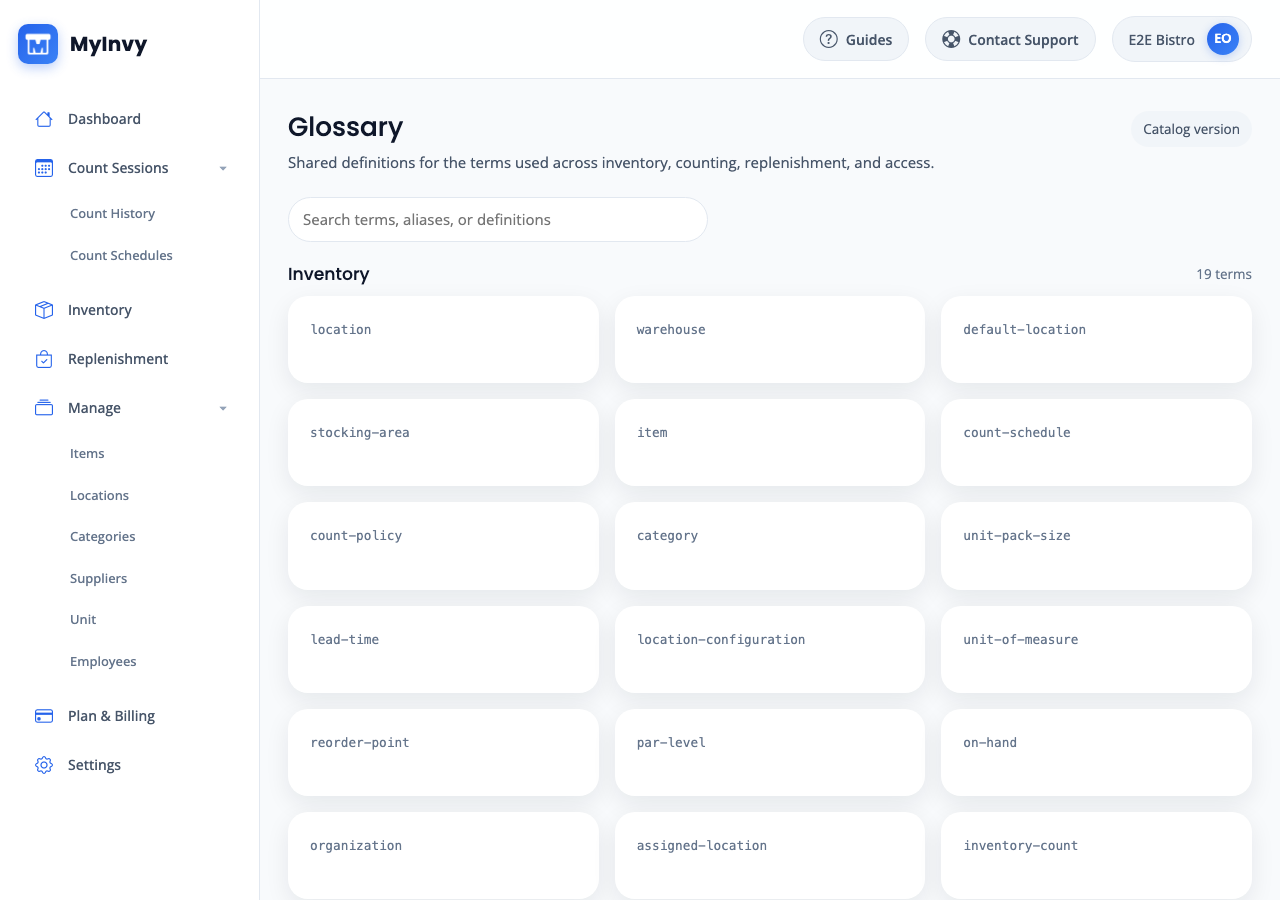
Task: Open the location glossary card
Action: tap(443, 339)
